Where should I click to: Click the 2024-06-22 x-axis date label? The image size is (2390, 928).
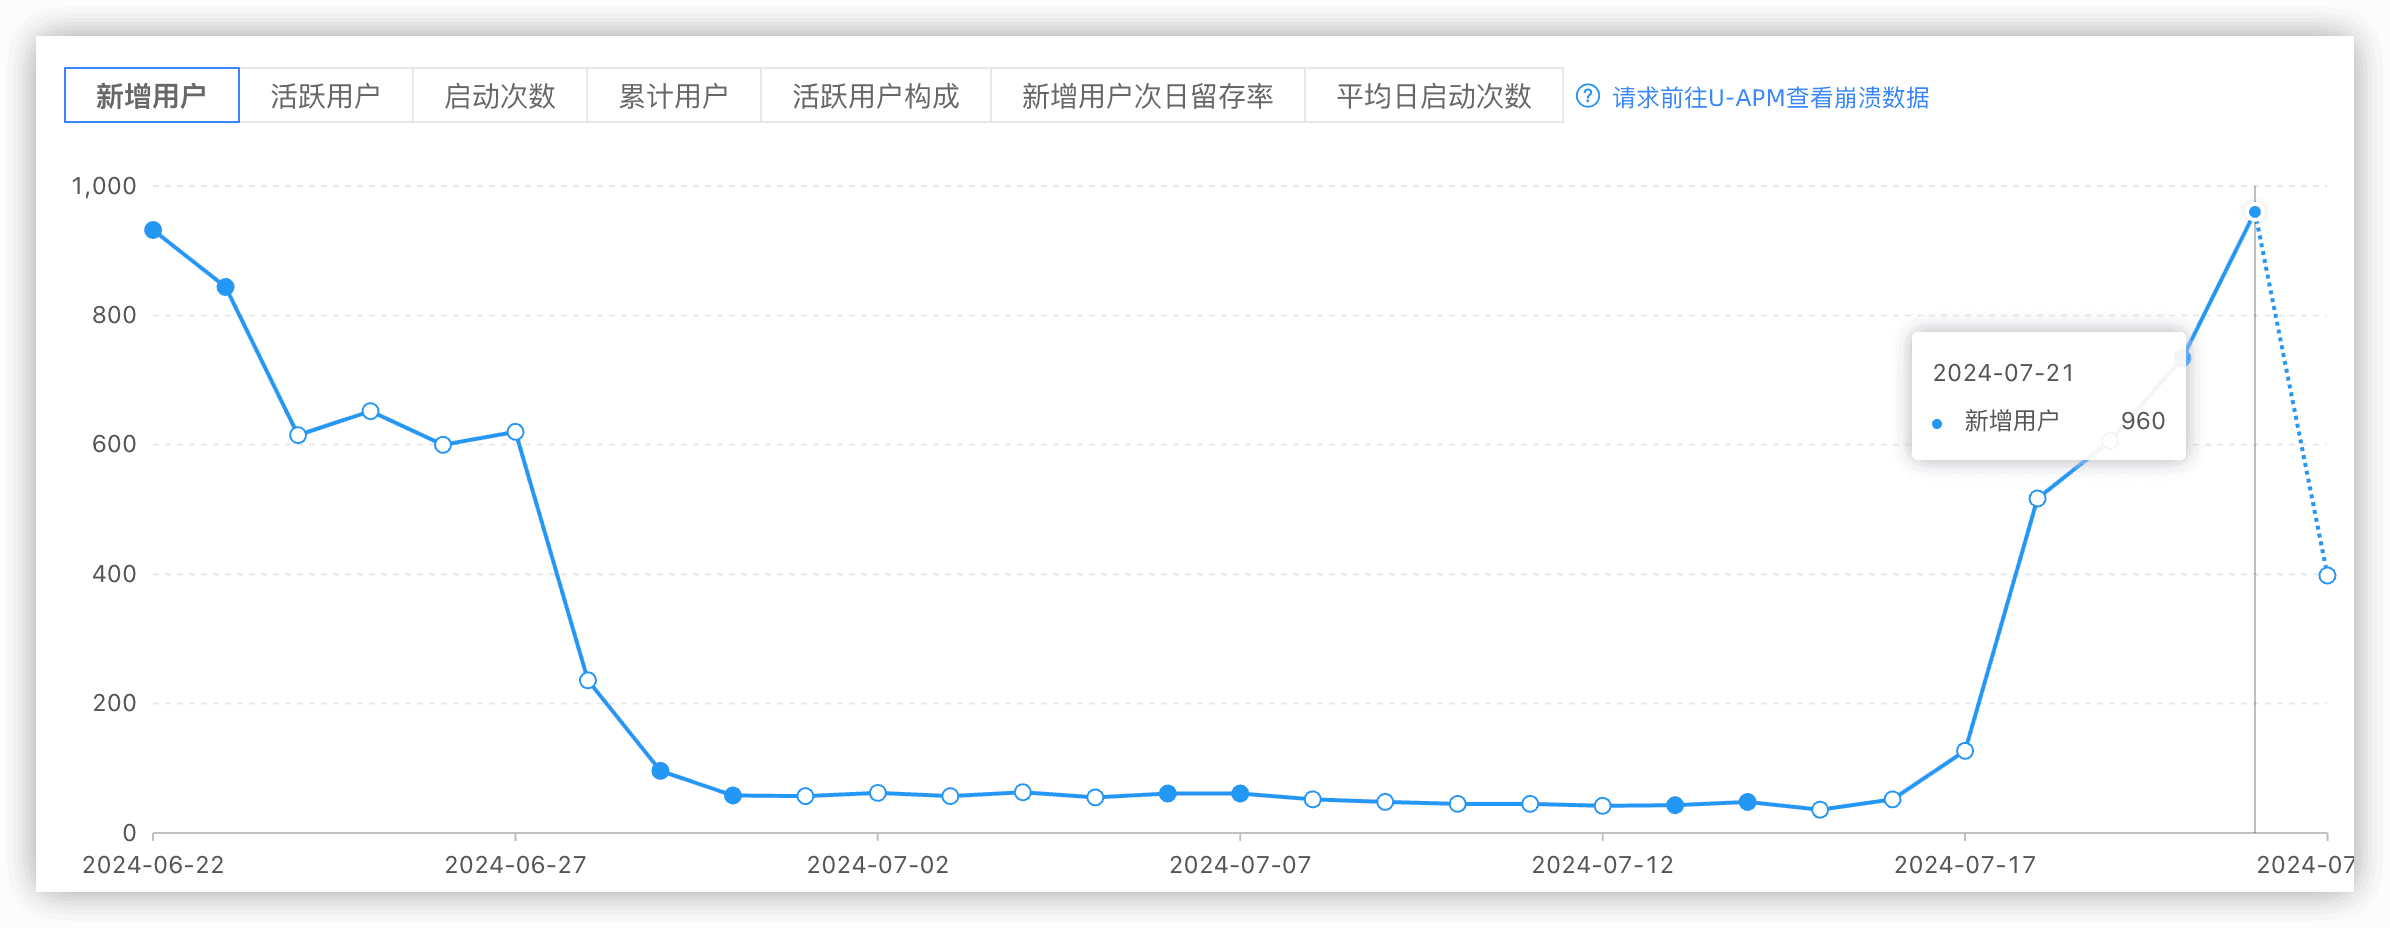pyautogui.click(x=153, y=865)
